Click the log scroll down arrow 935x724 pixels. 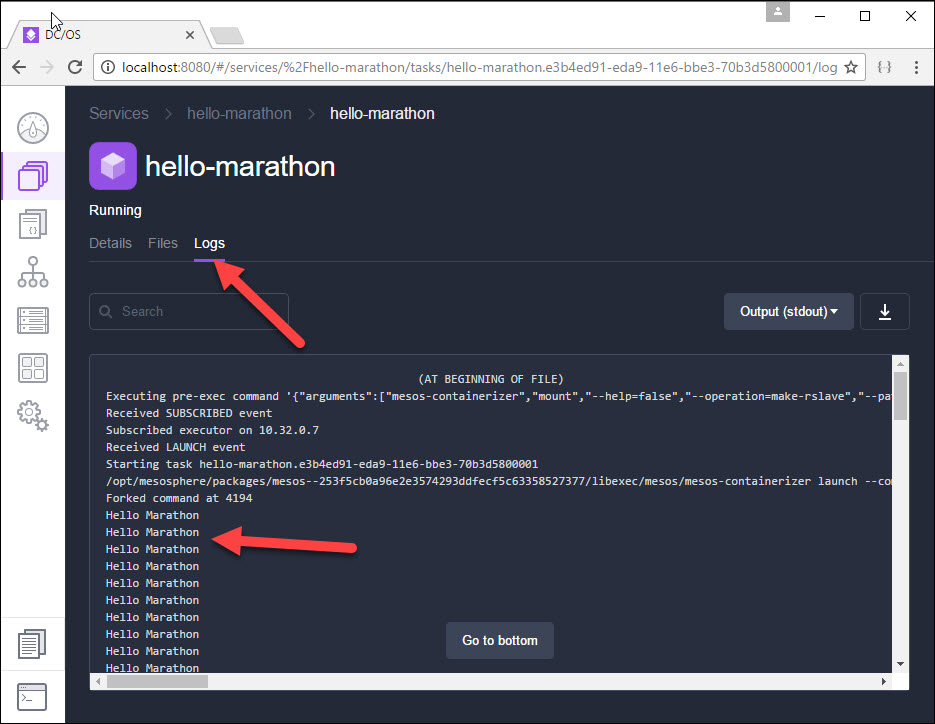coord(900,664)
